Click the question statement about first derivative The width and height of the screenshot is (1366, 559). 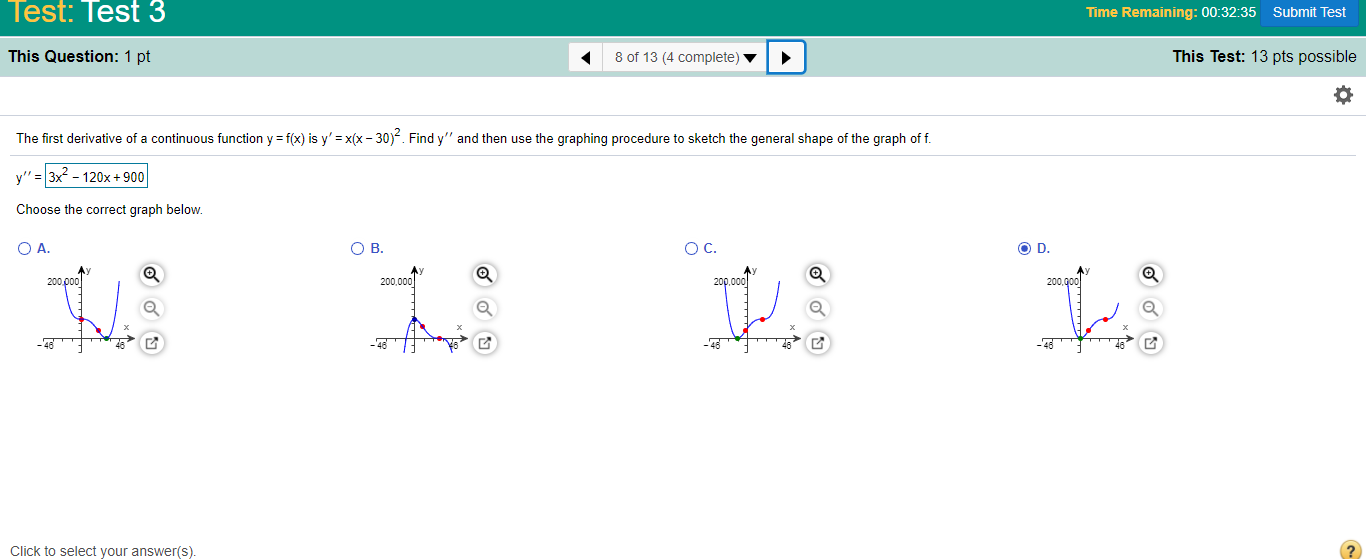click(x=473, y=137)
